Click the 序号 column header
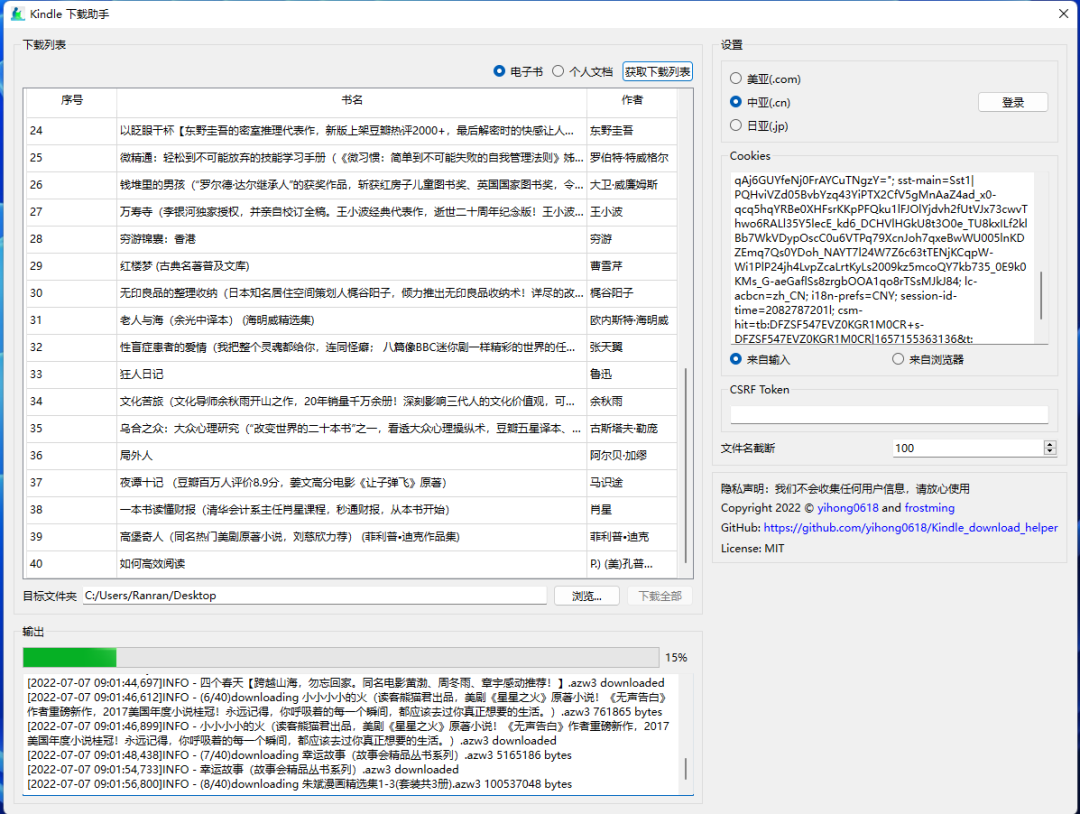This screenshot has height=814, width=1080. pos(72,100)
